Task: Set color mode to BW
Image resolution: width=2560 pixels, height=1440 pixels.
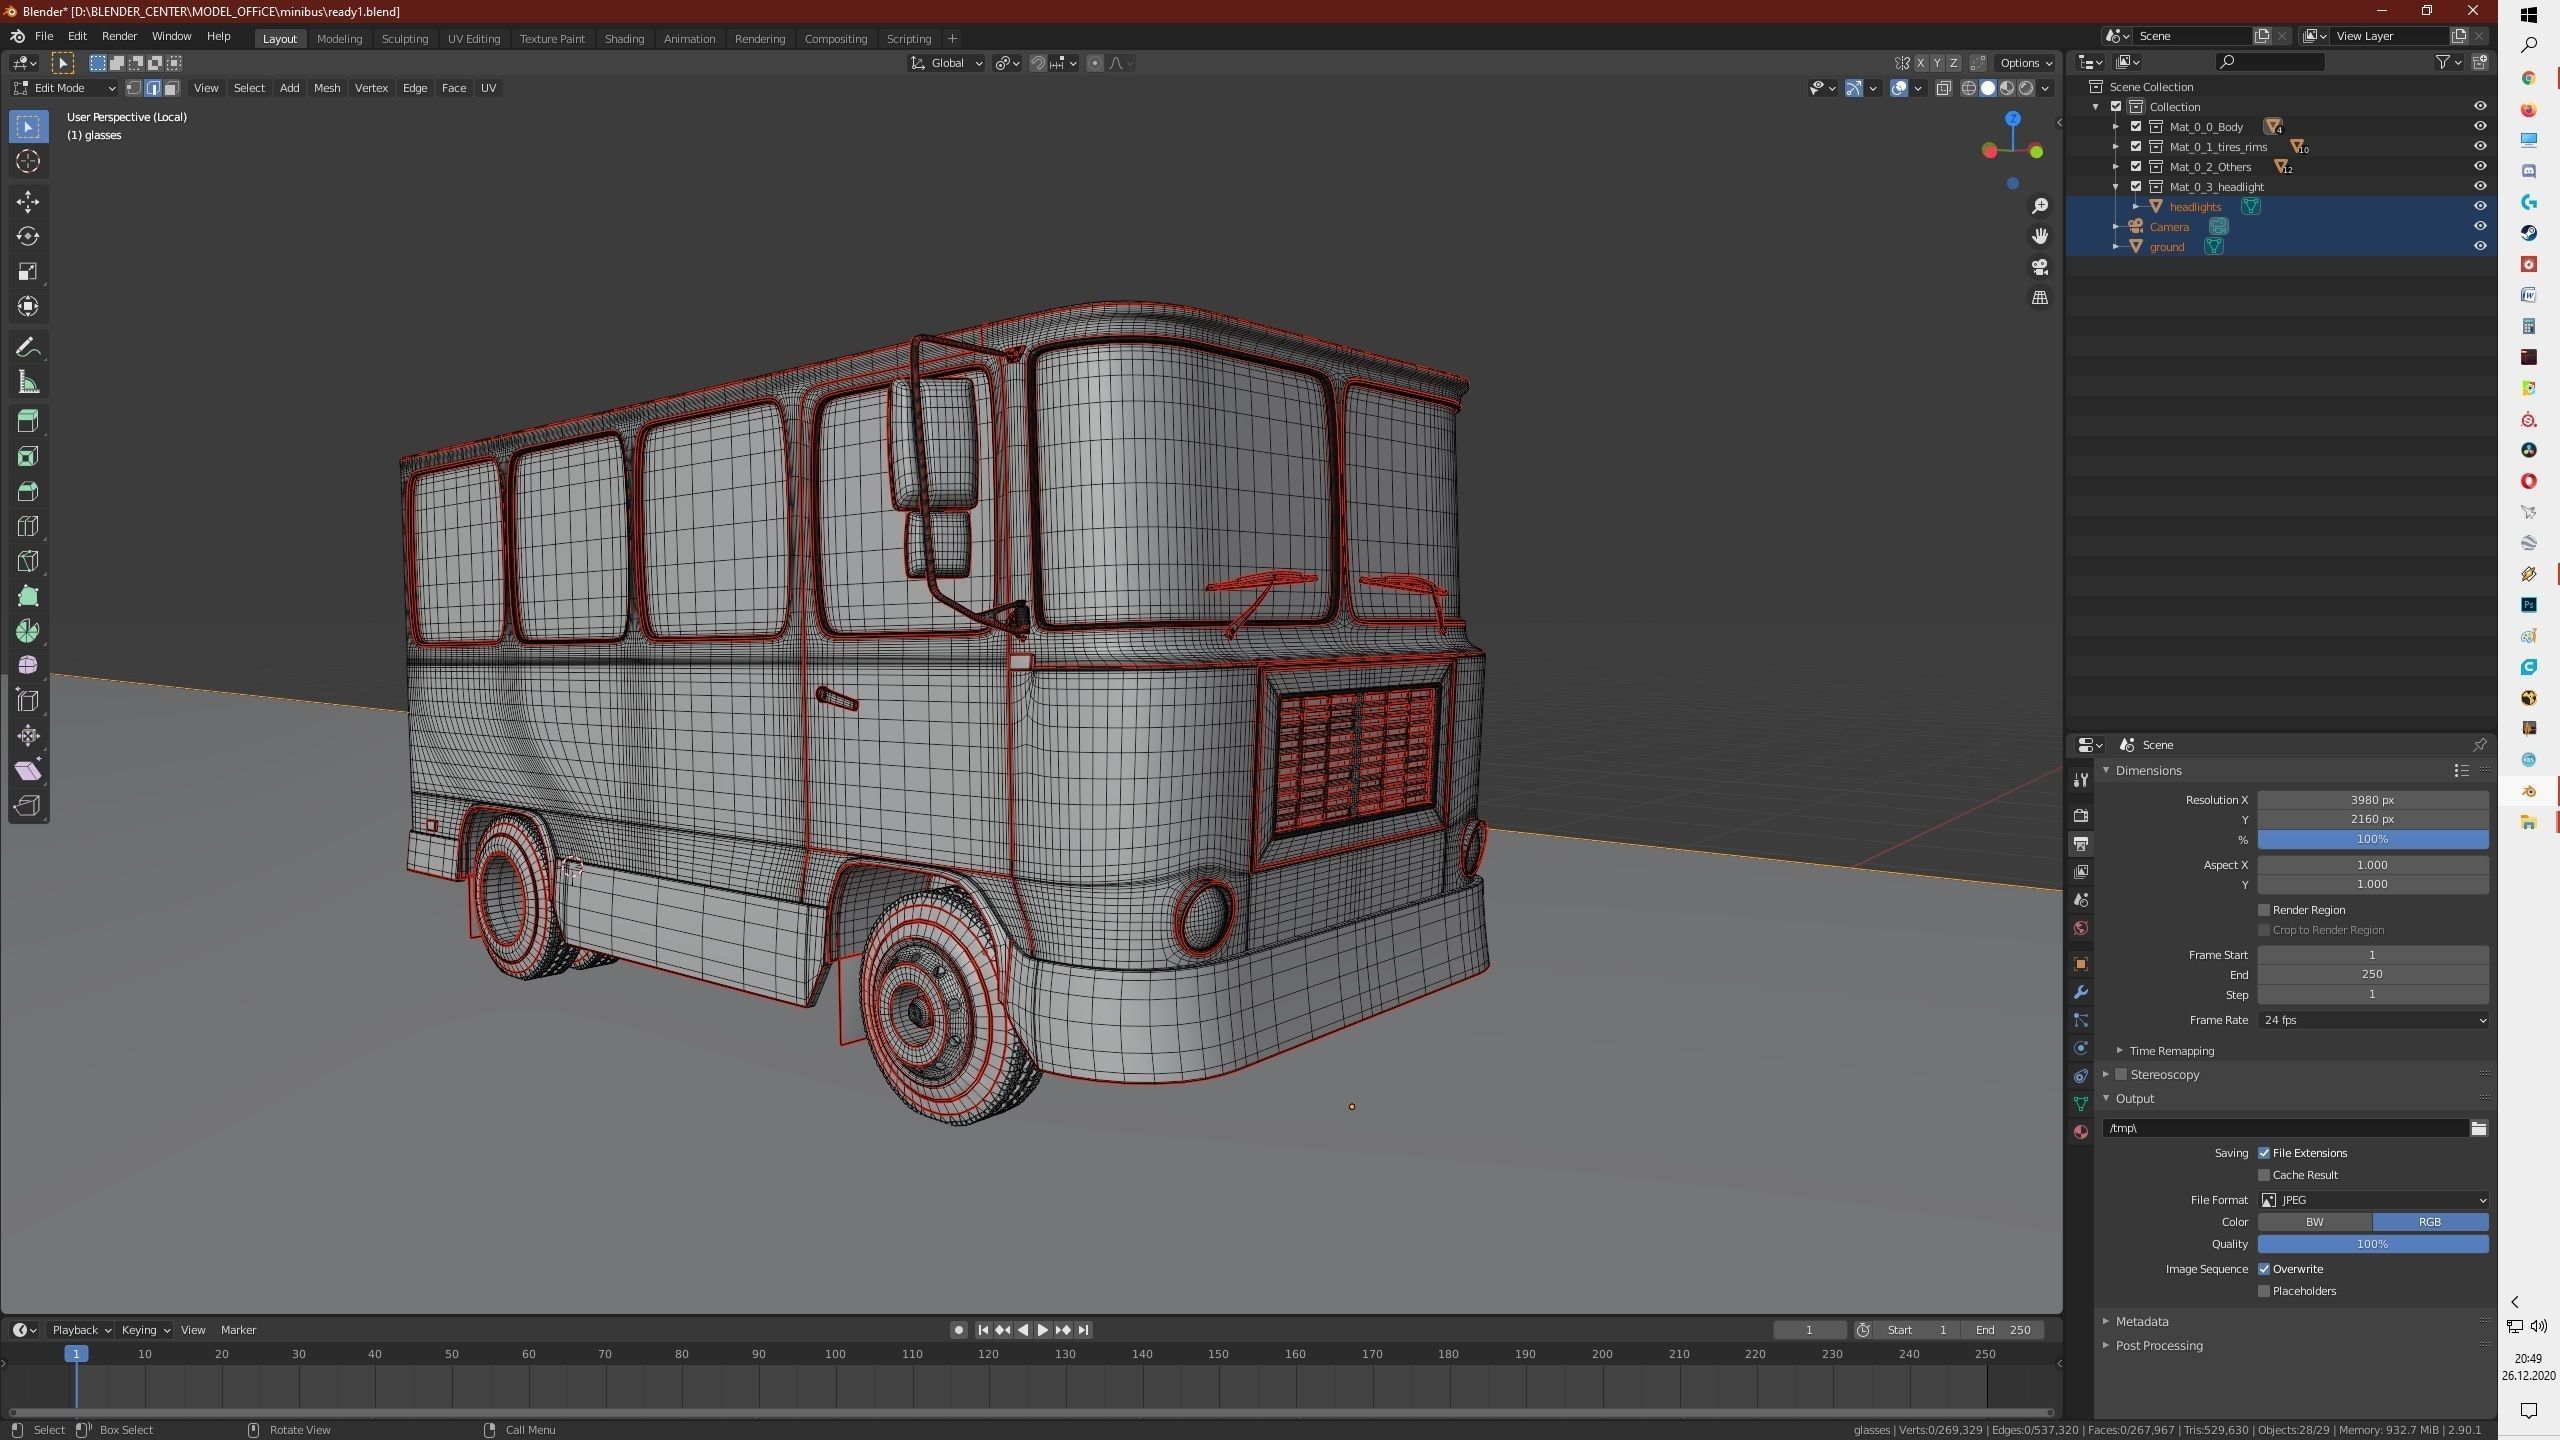Action: [x=2314, y=1222]
